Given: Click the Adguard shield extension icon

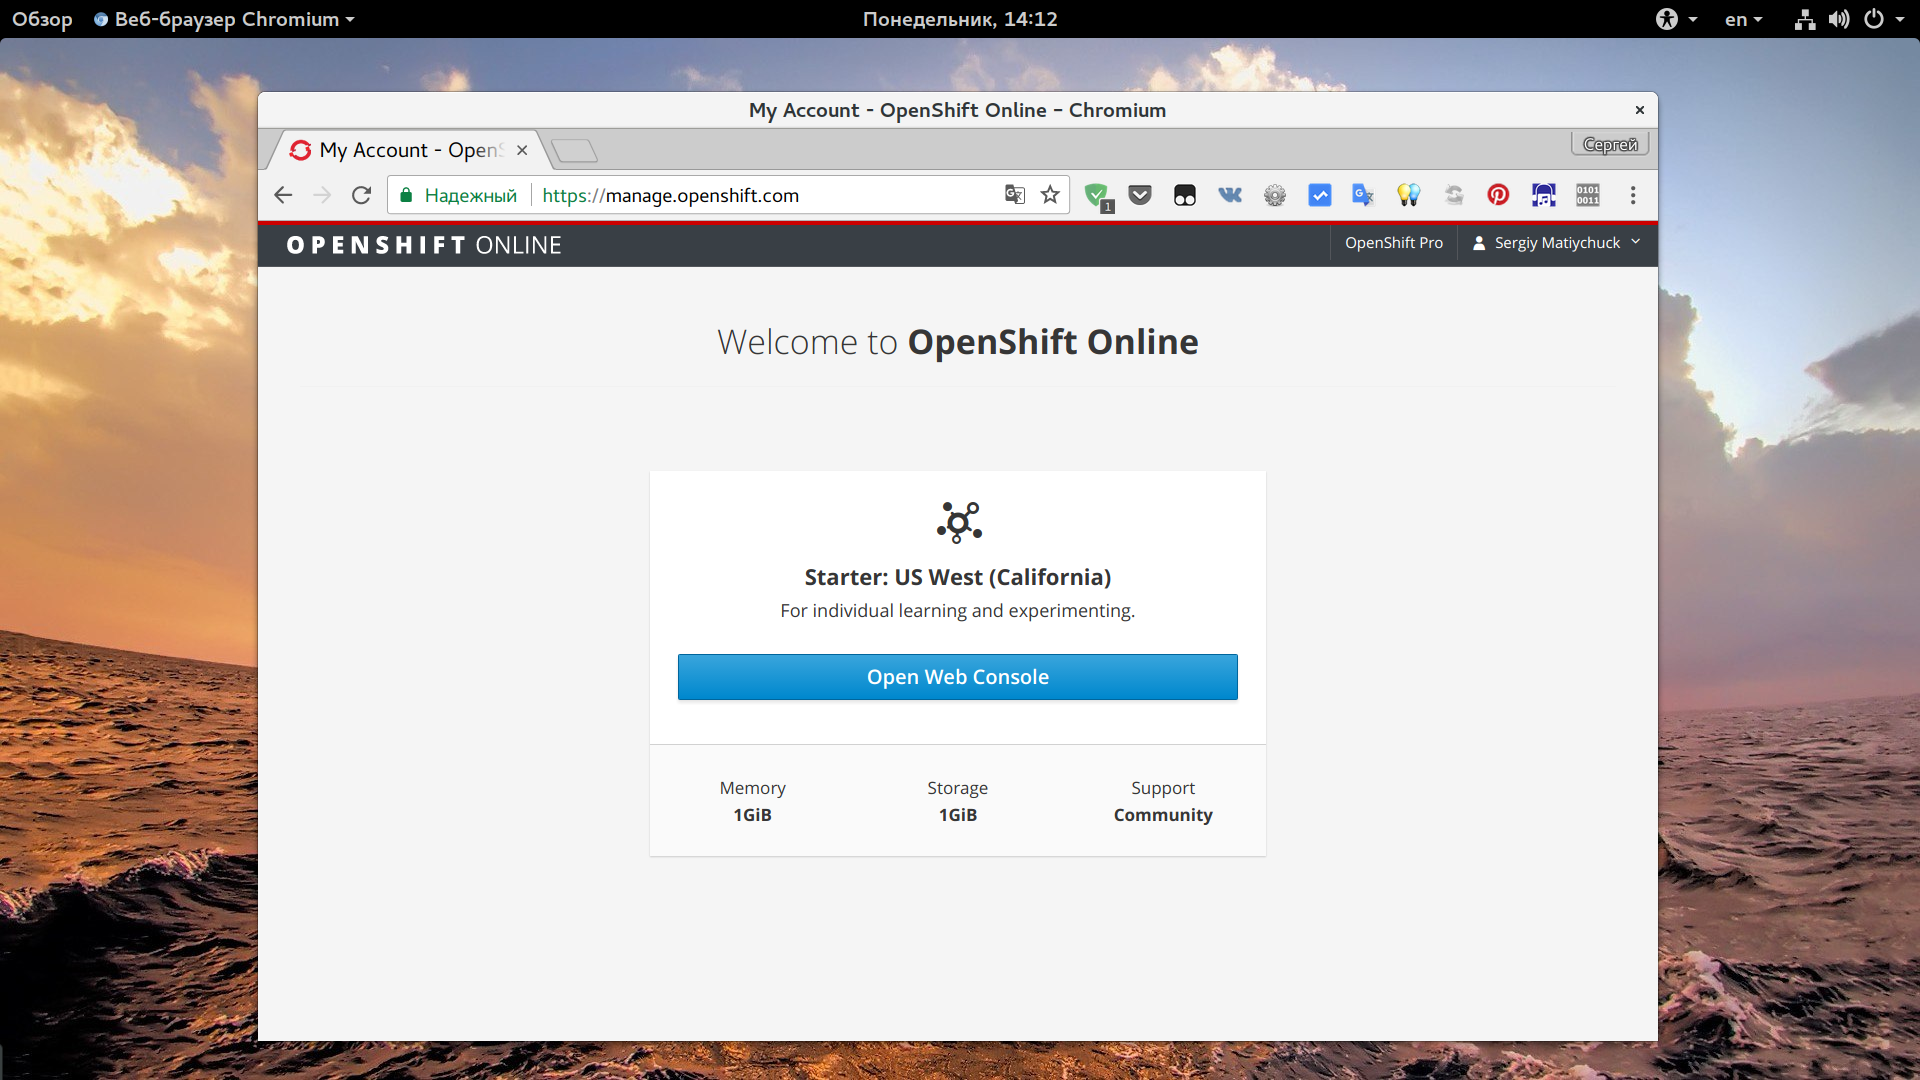Looking at the screenshot, I should point(1097,195).
